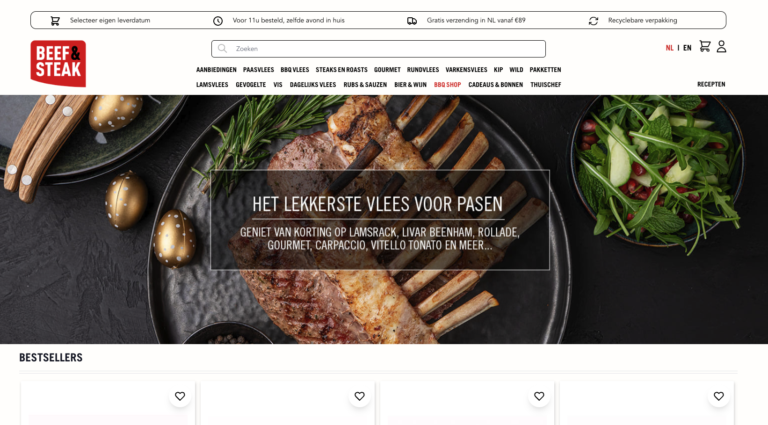
Task: Click the Beef & Steak logo
Action: point(58,64)
